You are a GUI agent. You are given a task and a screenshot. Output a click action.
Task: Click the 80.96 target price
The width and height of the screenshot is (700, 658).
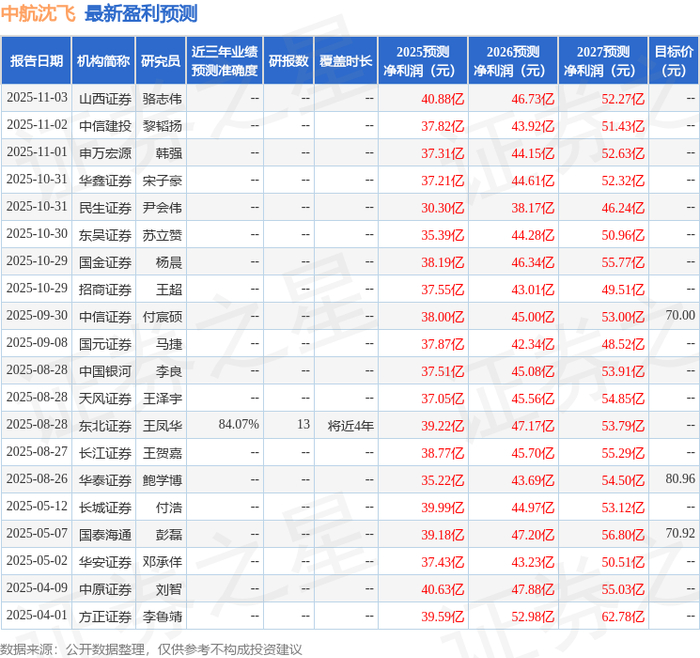pyautogui.click(x=680, y=479)
